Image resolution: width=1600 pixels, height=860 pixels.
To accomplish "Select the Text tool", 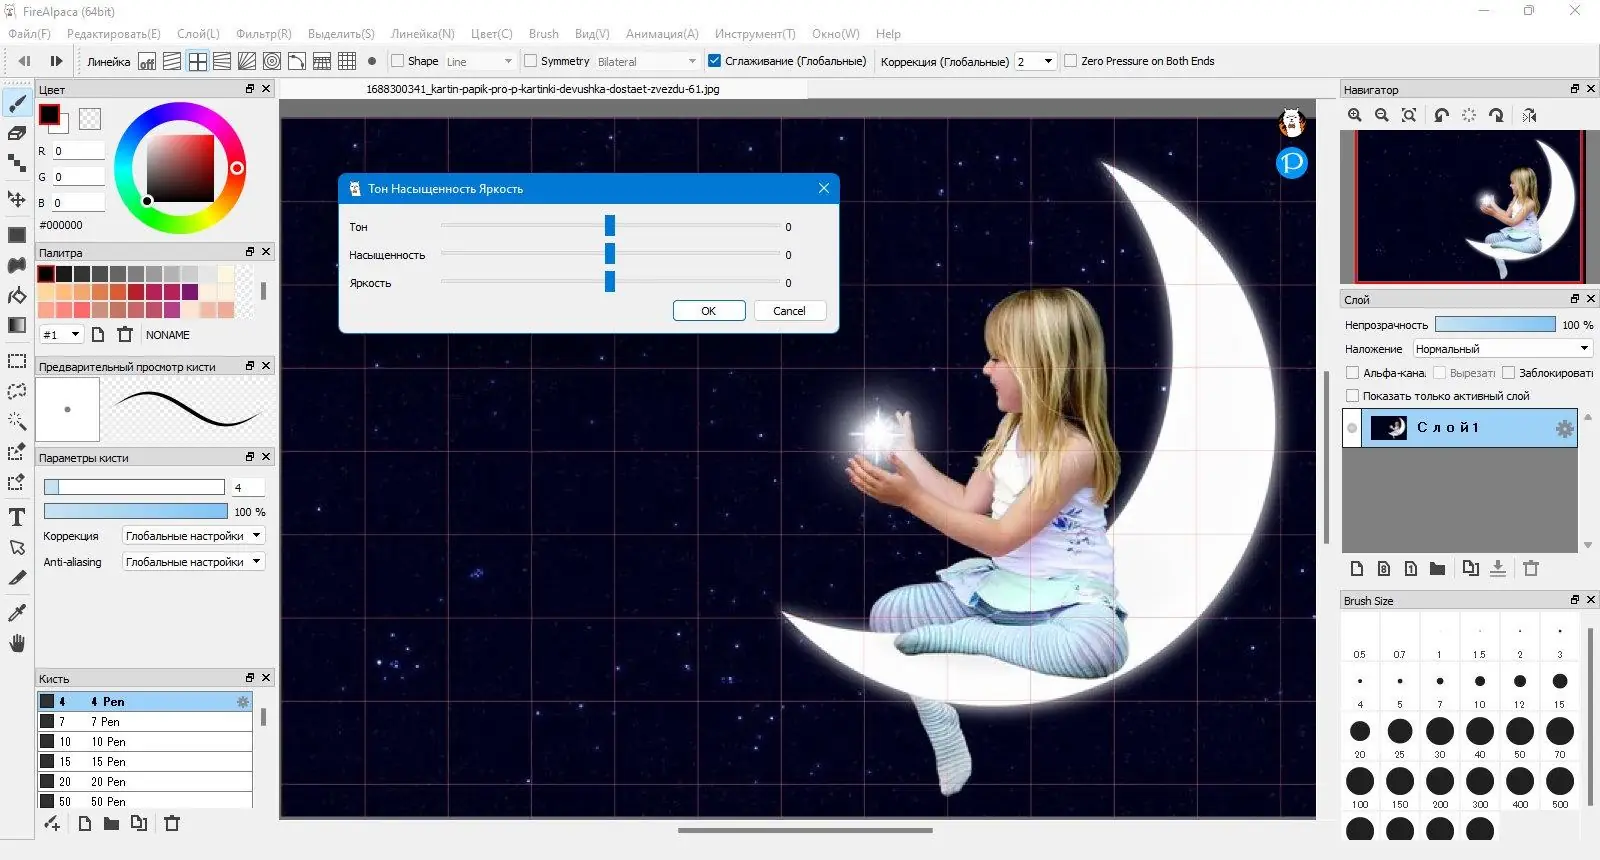I will 17,517.
